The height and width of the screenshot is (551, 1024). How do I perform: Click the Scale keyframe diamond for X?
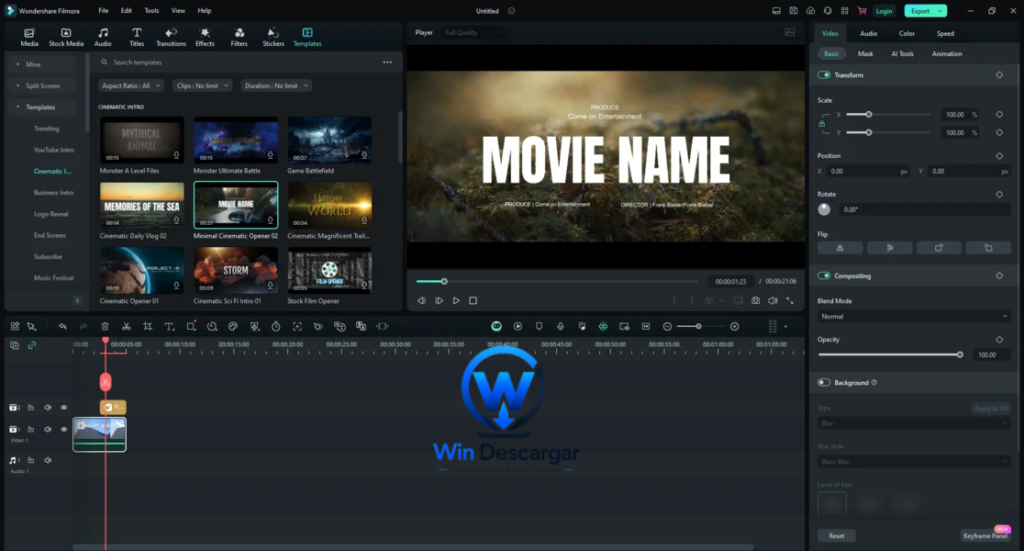(999, 114)
